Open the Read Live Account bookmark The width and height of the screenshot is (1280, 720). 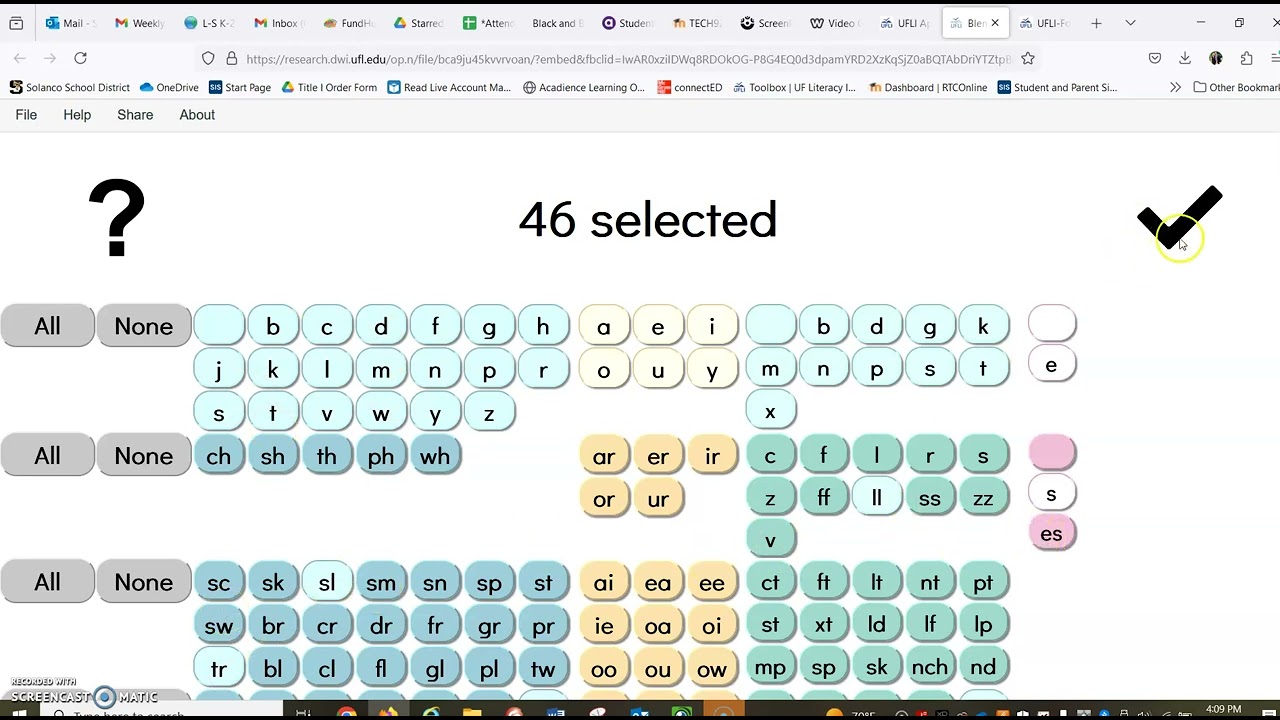[449, 88]
